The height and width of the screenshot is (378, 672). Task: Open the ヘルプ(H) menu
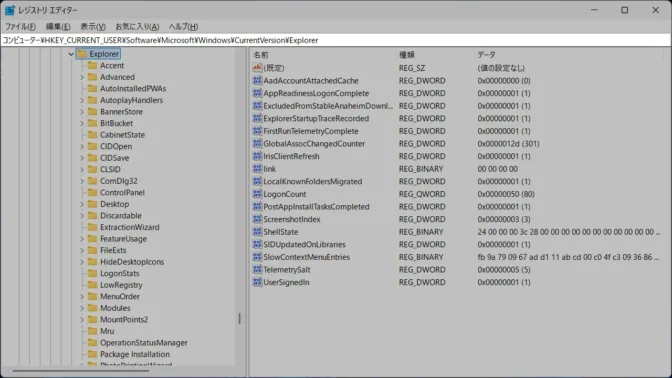point(183,27)
